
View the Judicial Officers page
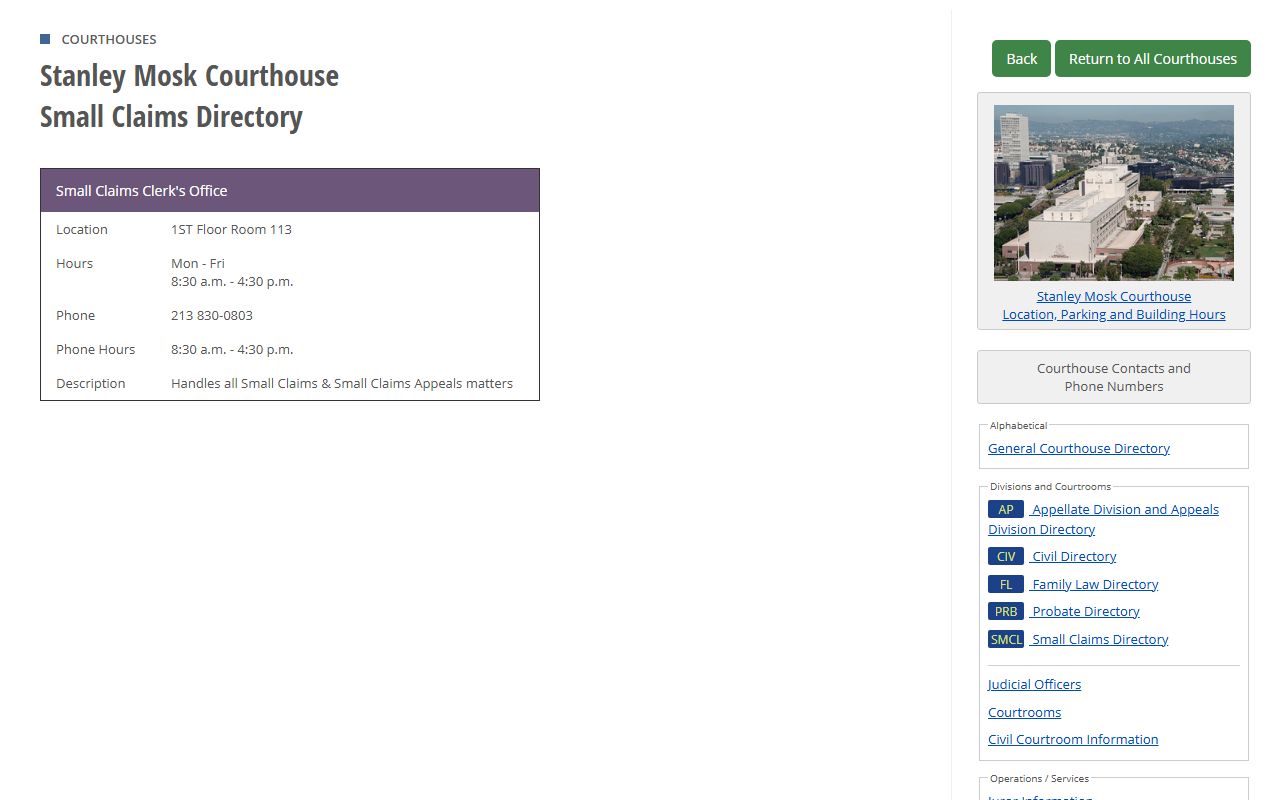click(1034, 684)
